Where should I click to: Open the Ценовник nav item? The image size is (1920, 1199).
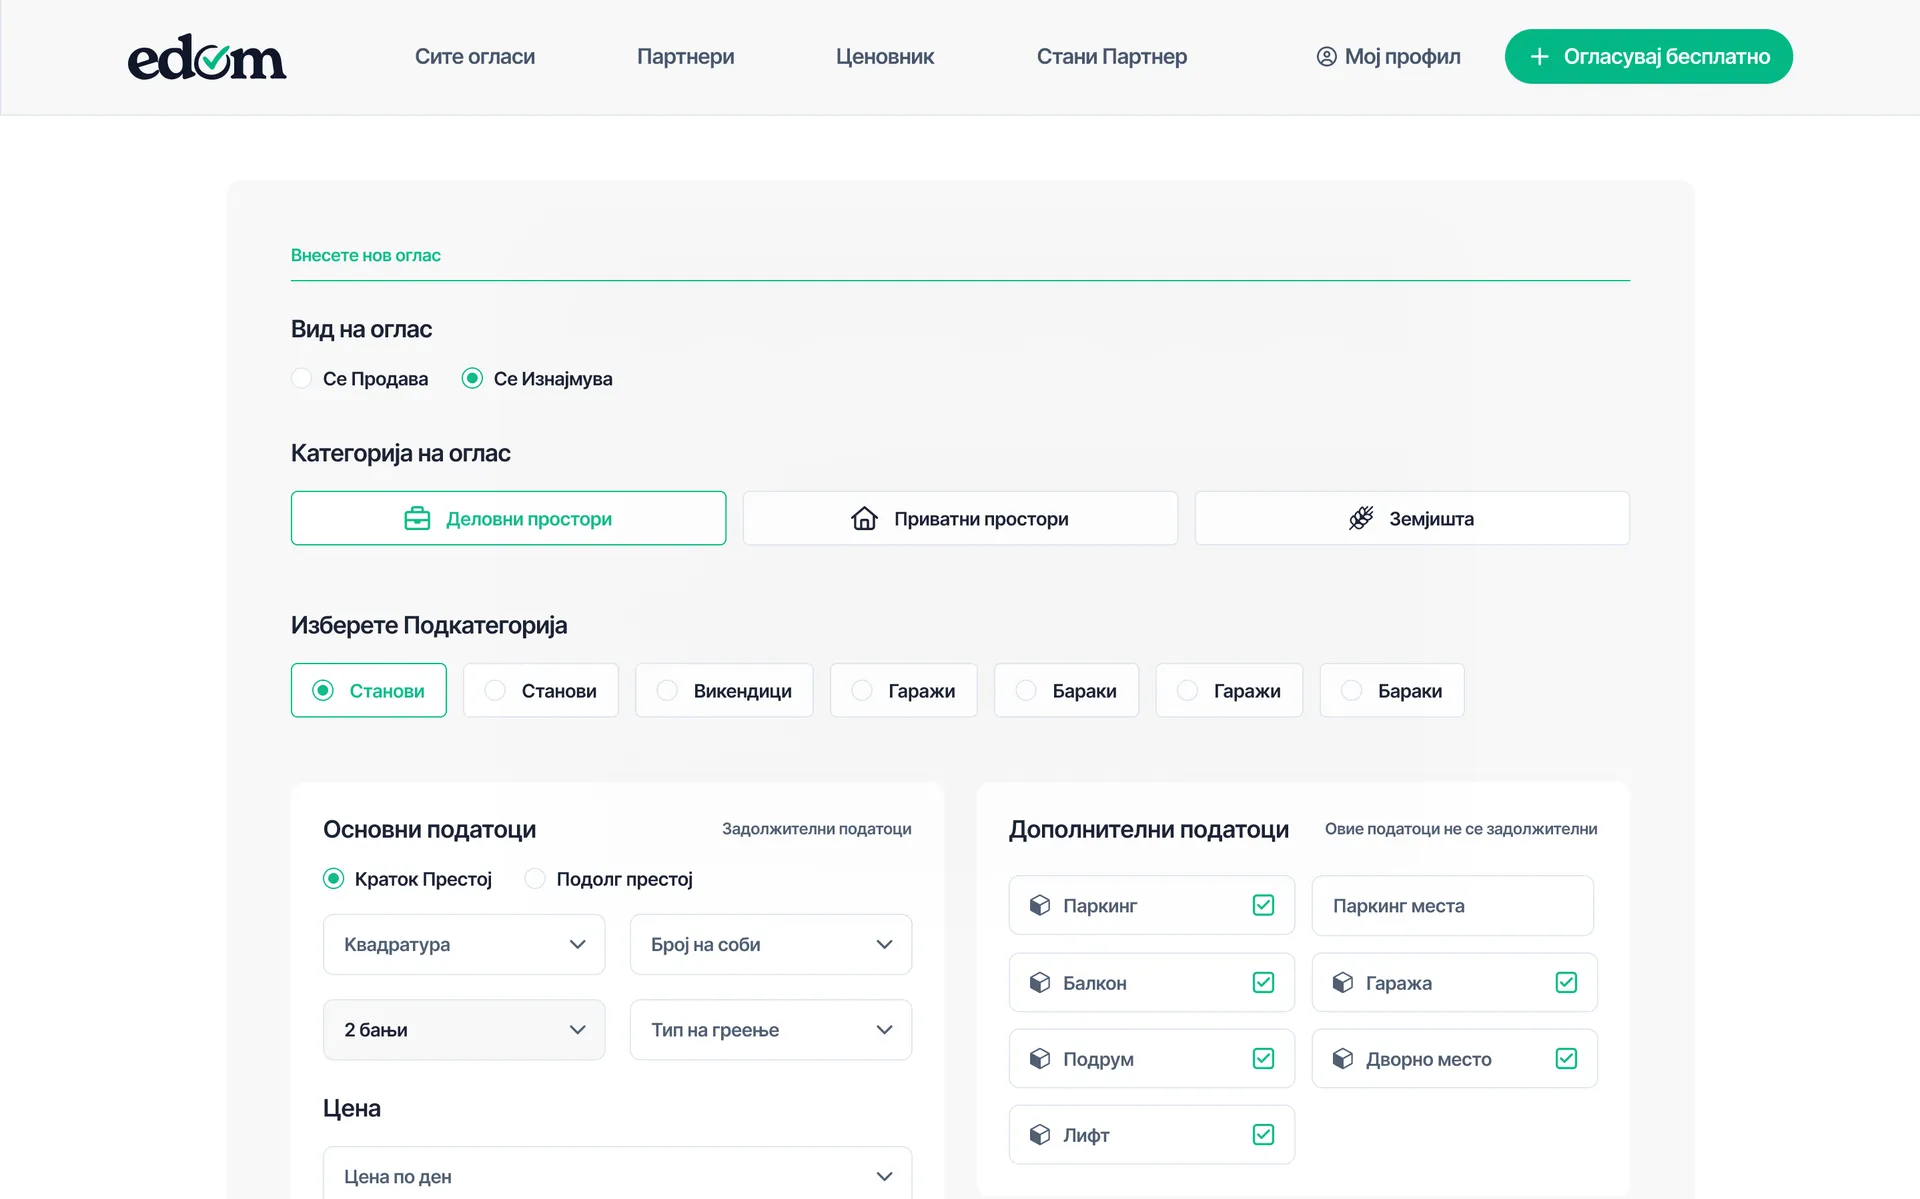coord(885,57)
